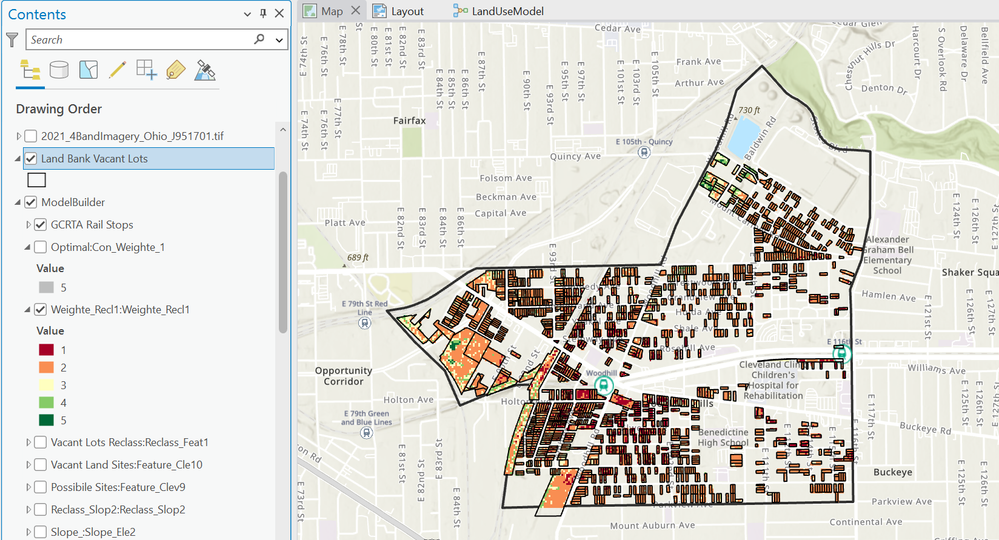Click the dark red class 1 swatch

point(47,349)
